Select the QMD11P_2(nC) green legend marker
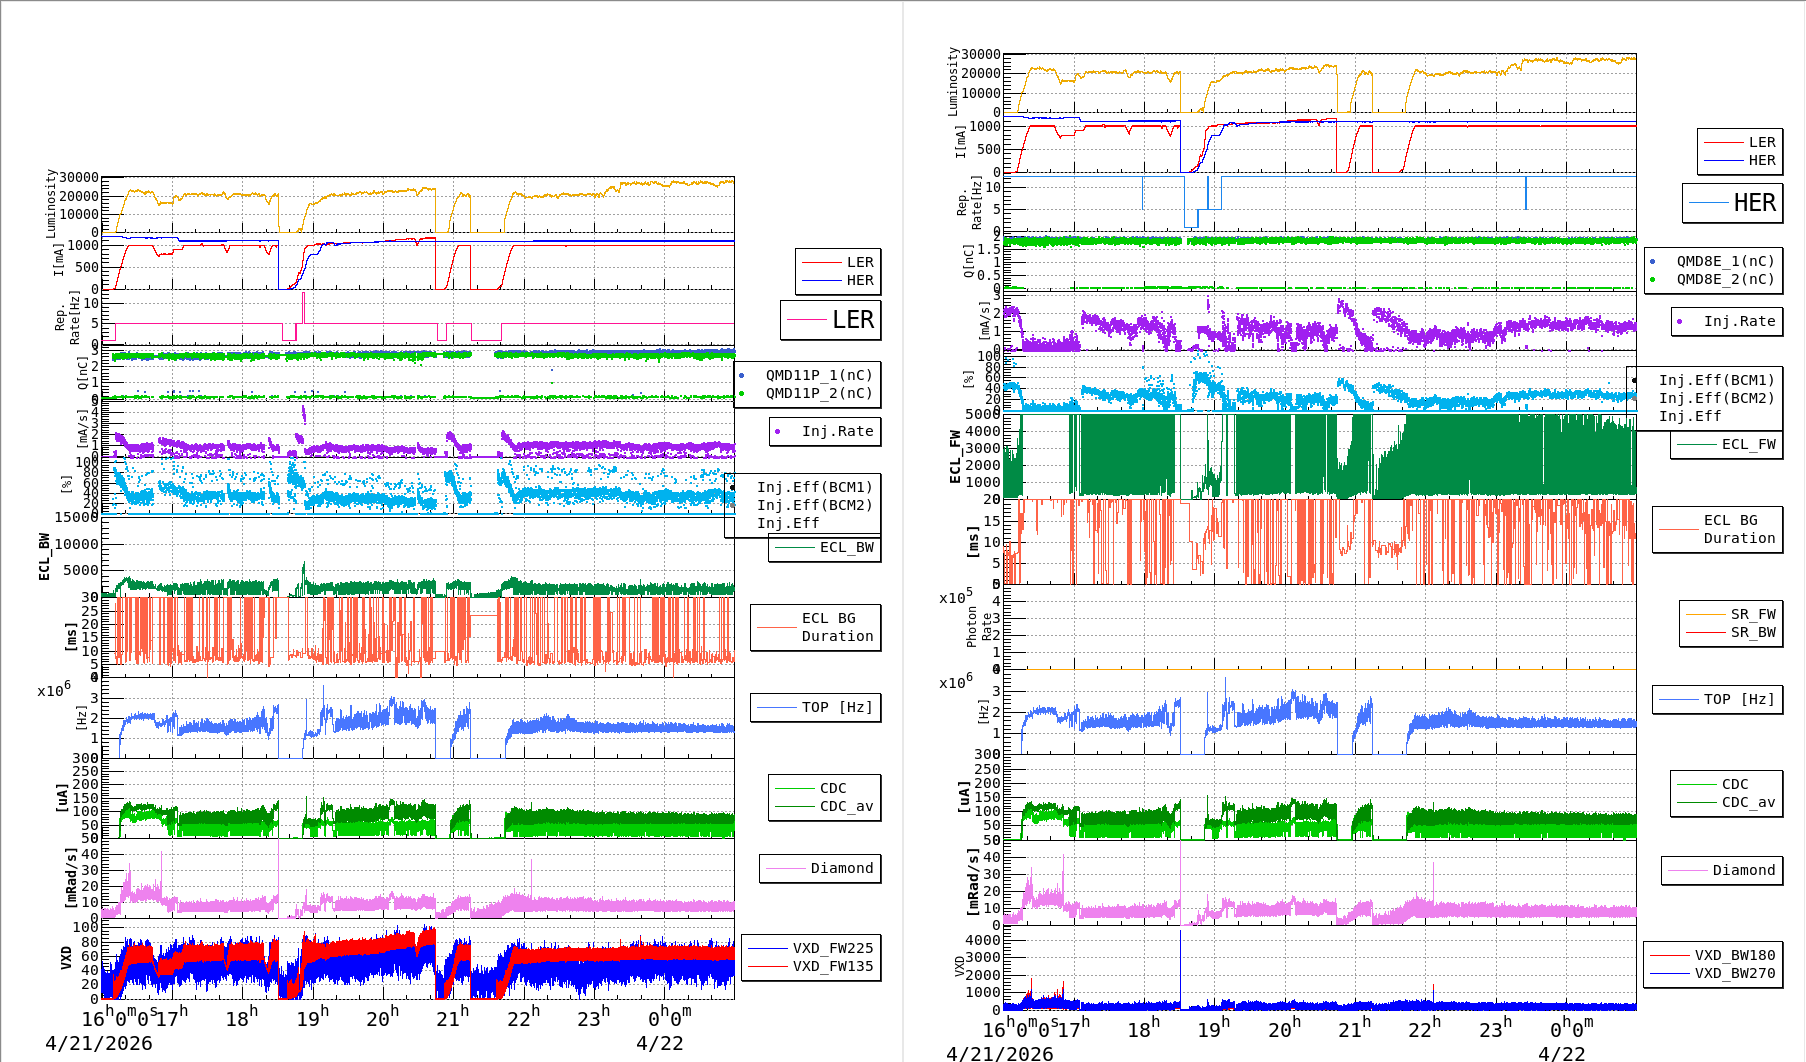Screen dimensions: 1806x1062 point(741,394)
